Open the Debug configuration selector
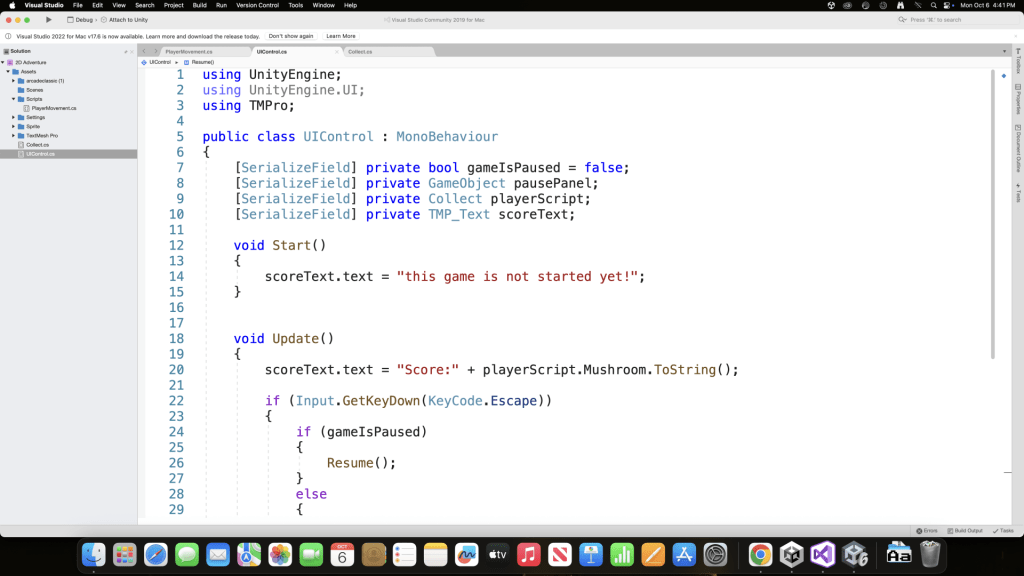 (84, 19)
